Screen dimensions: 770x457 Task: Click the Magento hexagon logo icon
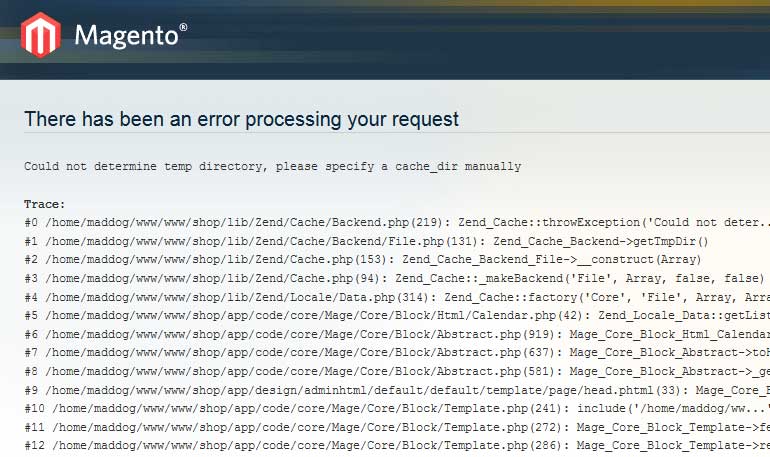[x=41, y=35]
